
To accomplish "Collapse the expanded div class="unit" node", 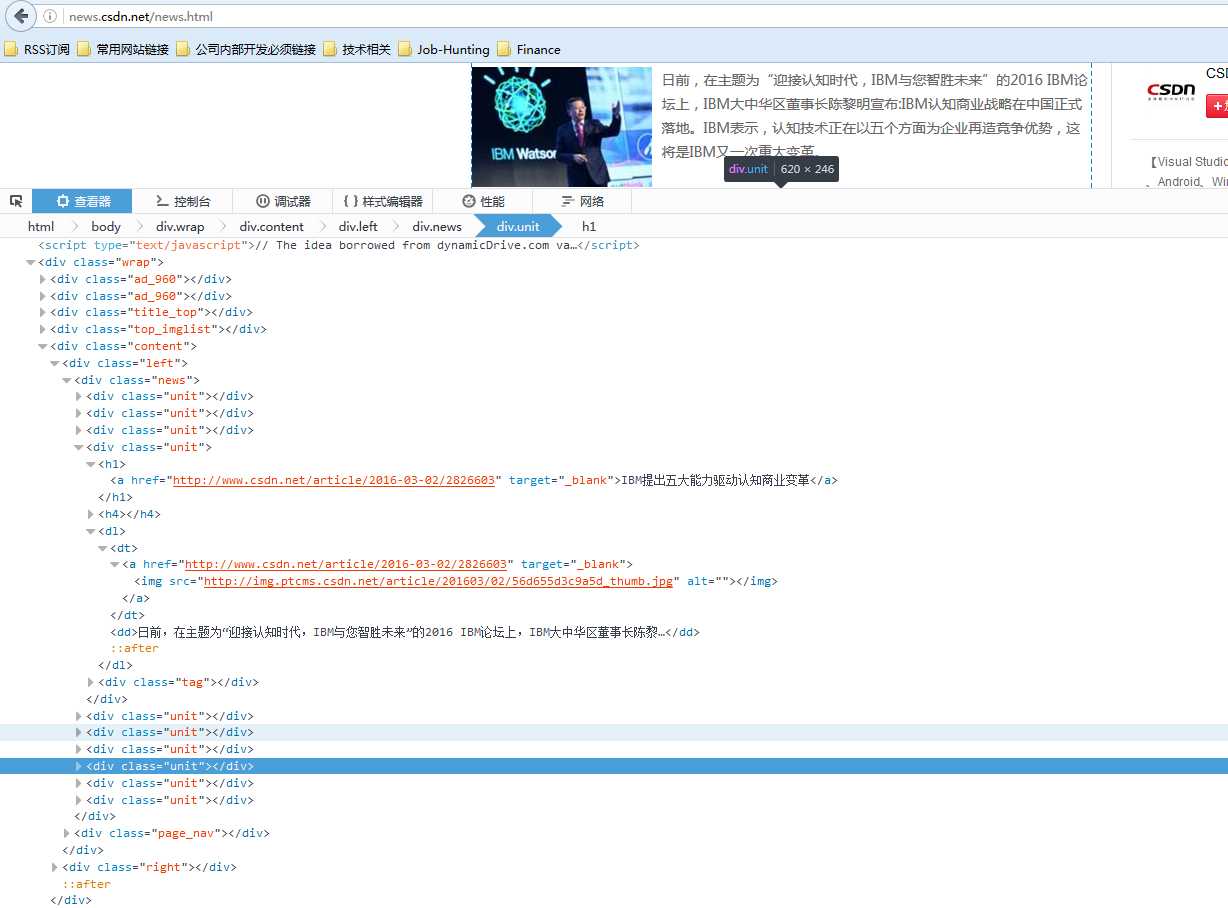I will point(79,447).
